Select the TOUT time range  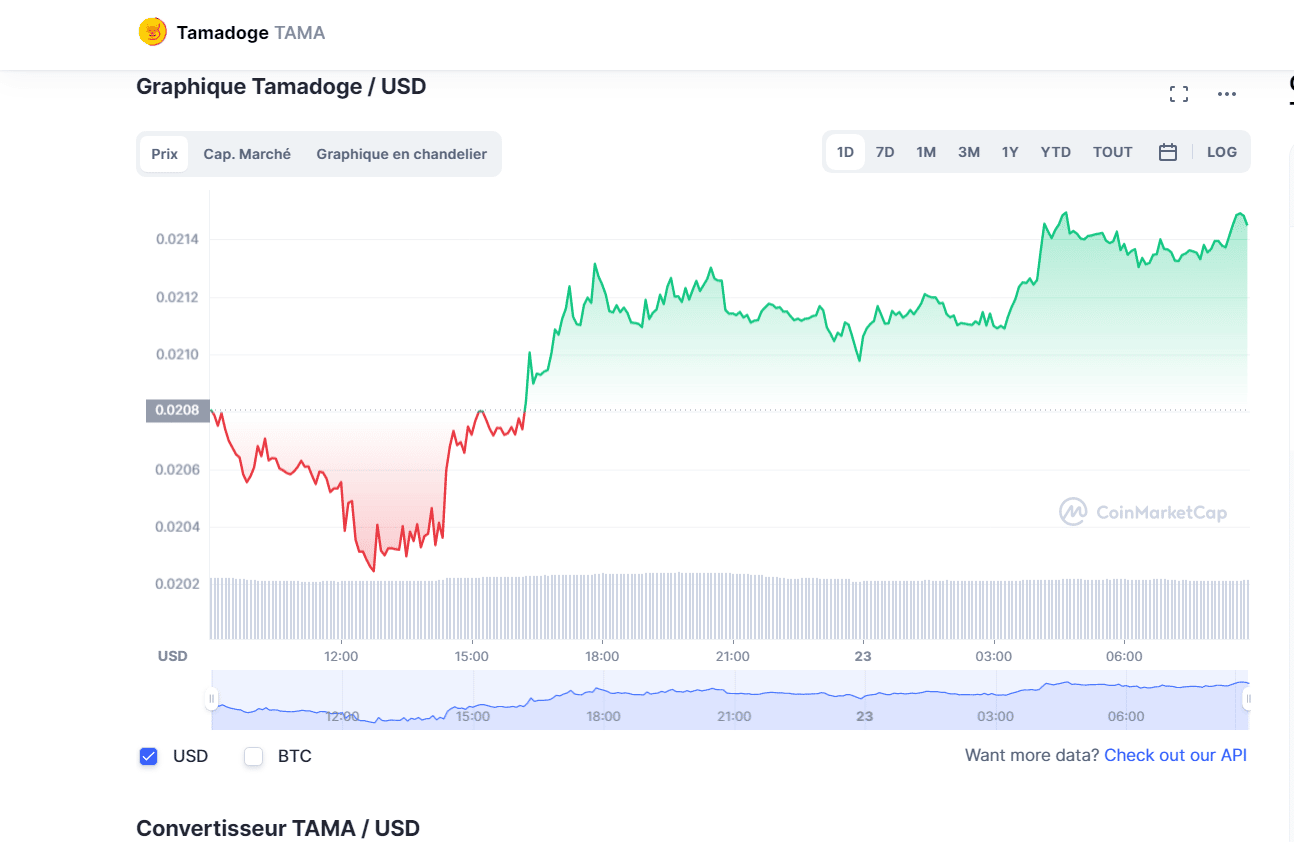[1113, 152]
